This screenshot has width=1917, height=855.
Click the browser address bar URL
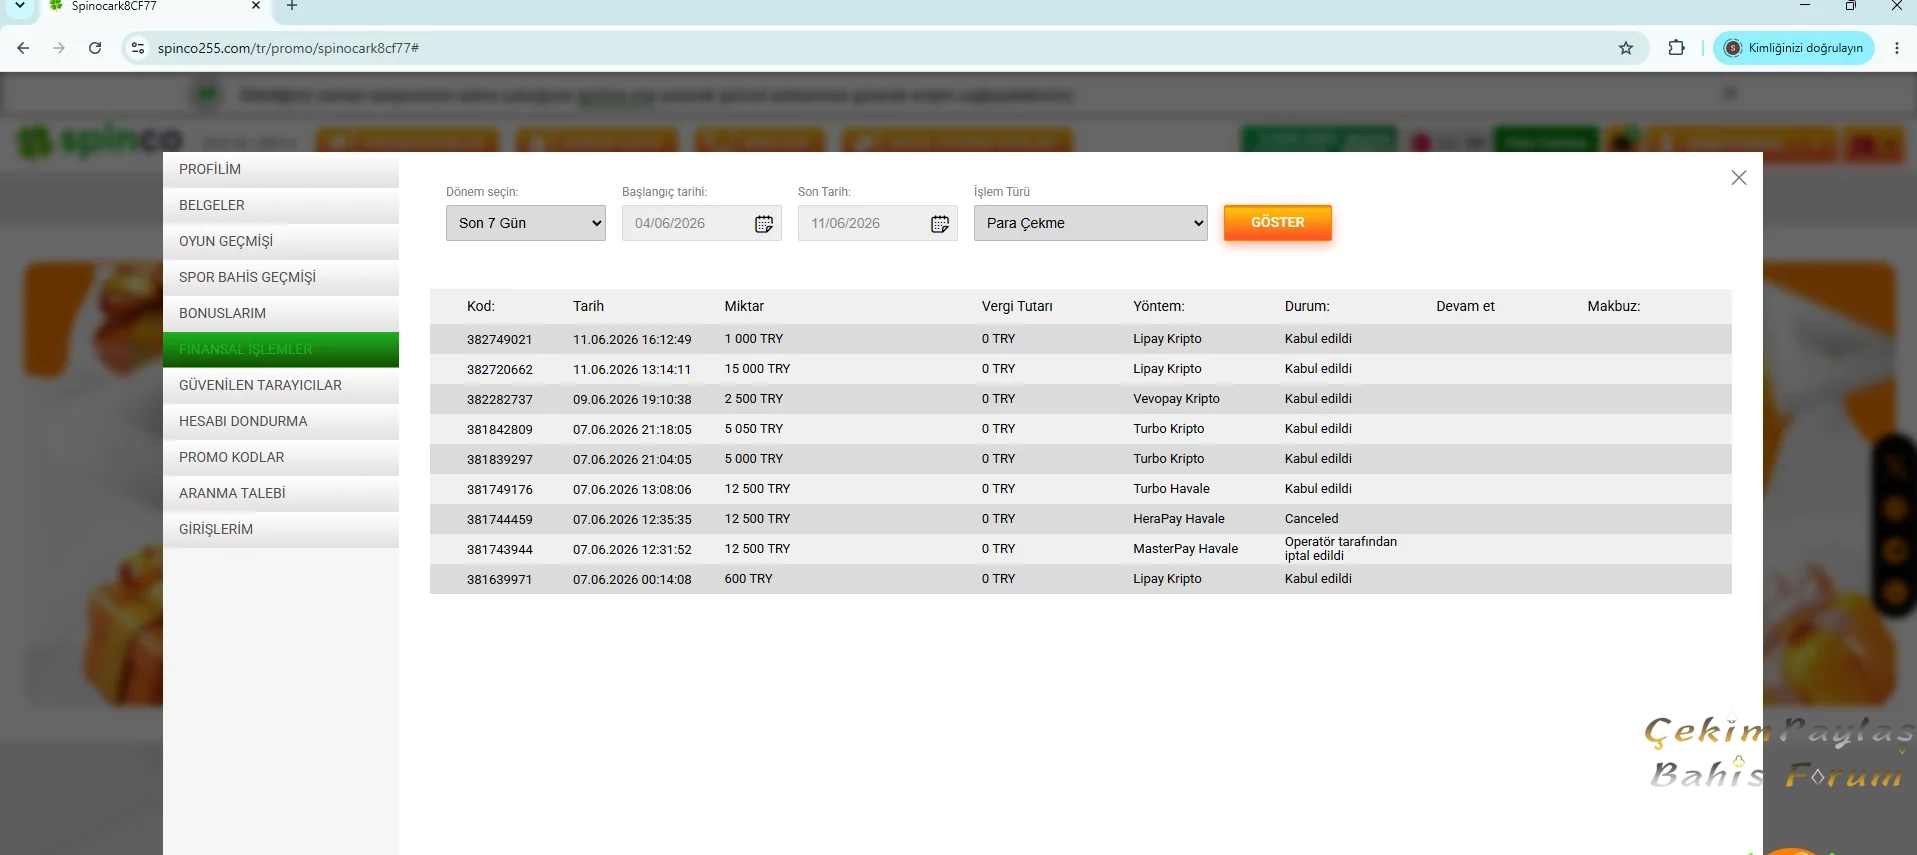[289, 48]
